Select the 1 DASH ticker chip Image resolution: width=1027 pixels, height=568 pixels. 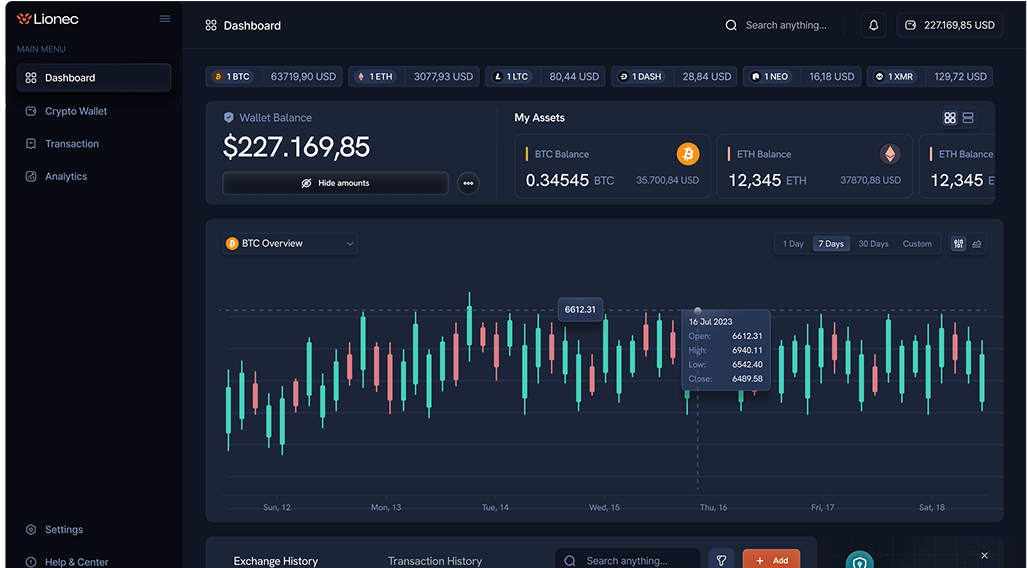point(675,77)
